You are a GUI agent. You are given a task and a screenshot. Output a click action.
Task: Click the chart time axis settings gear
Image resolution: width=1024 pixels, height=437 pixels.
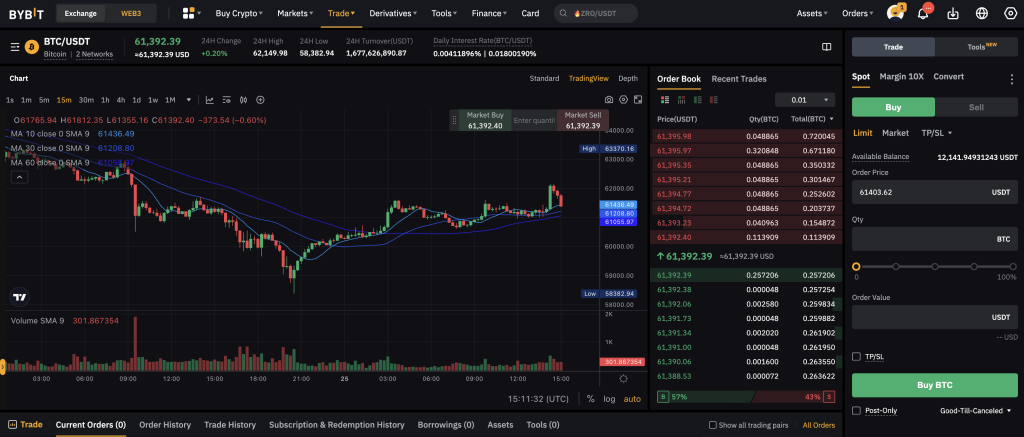(623, 379)
